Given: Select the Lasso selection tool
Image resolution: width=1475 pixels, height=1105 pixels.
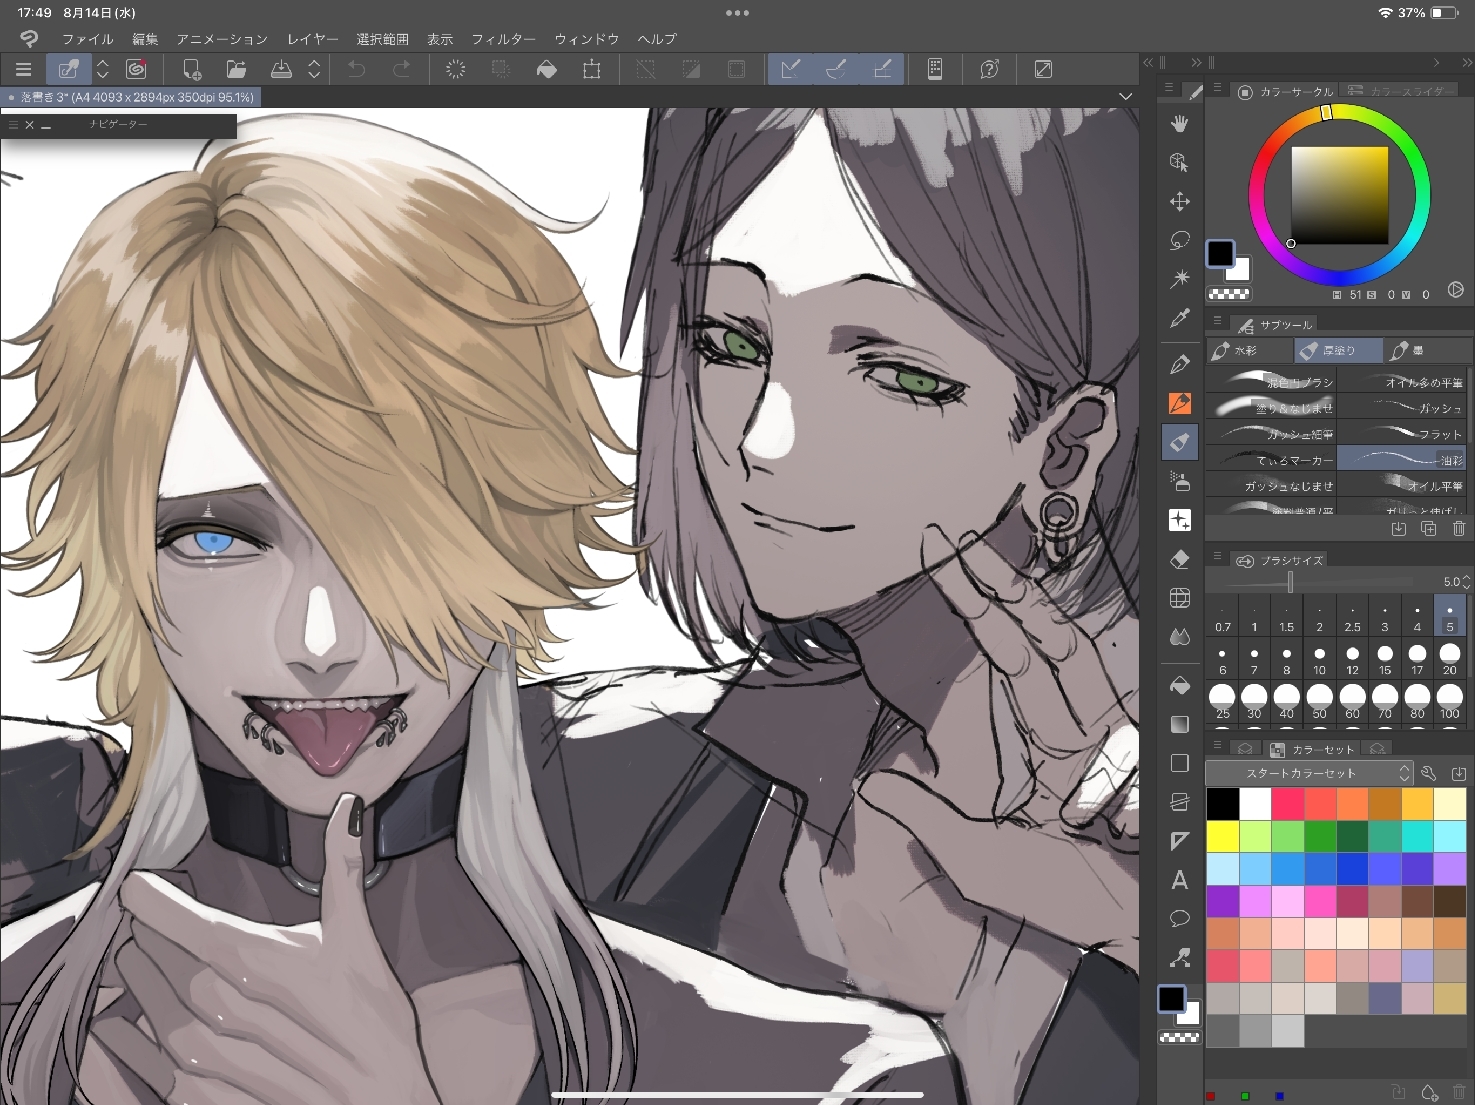Looking at the screenshot, I should coord(1180,241).
